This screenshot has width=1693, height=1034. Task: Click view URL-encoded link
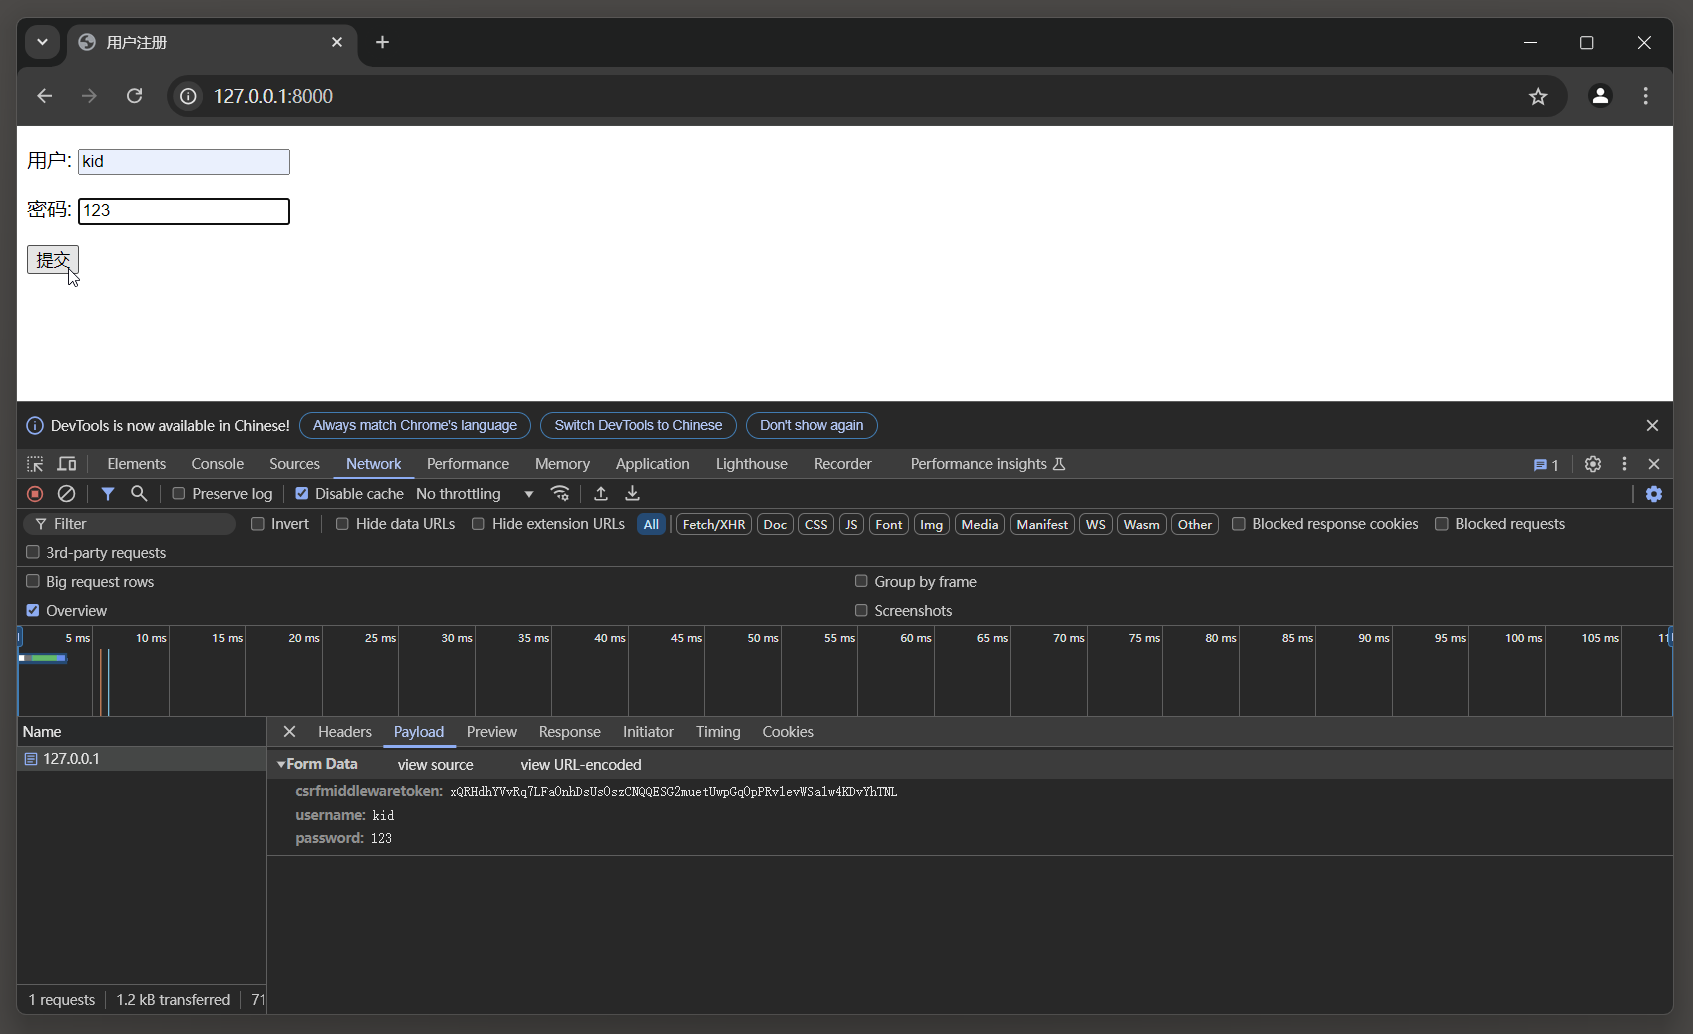[x=581, y=765]
